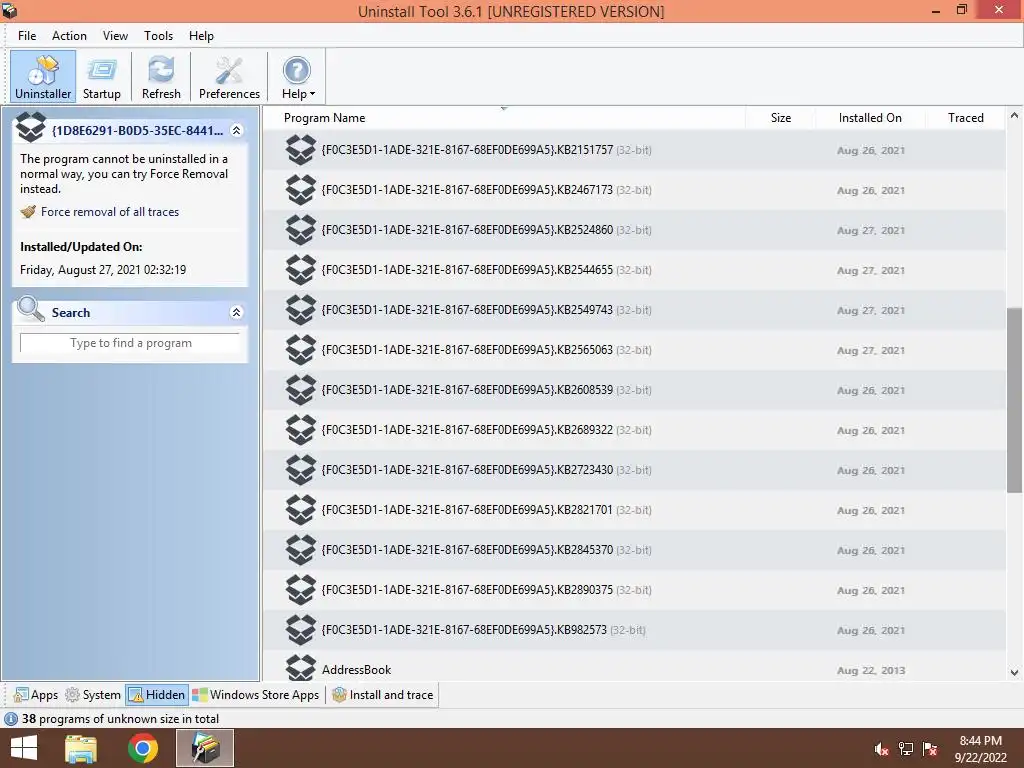Select program name ending in KB2544655
Image resolution: width=1024 pixels, height=768 pixels.
467,270
